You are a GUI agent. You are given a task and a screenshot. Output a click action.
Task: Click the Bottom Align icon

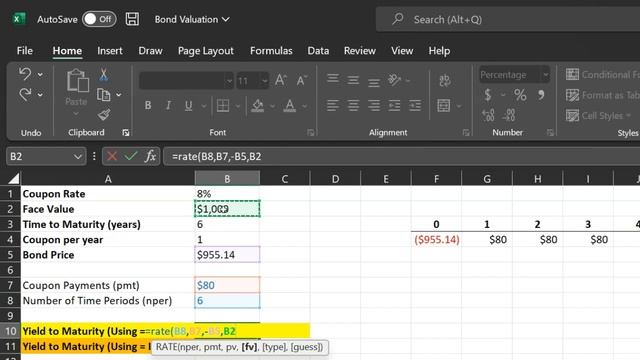coord(373,82)
